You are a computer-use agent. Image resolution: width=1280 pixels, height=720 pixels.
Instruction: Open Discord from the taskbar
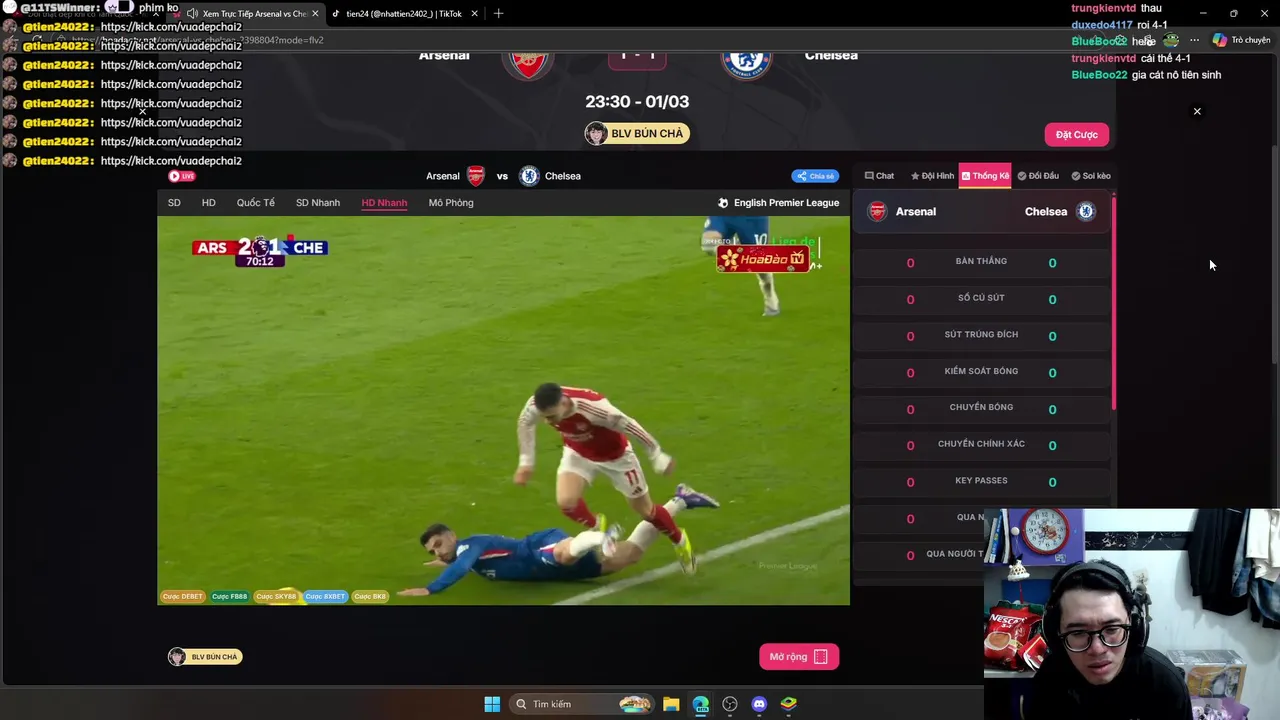click(759, 704)
